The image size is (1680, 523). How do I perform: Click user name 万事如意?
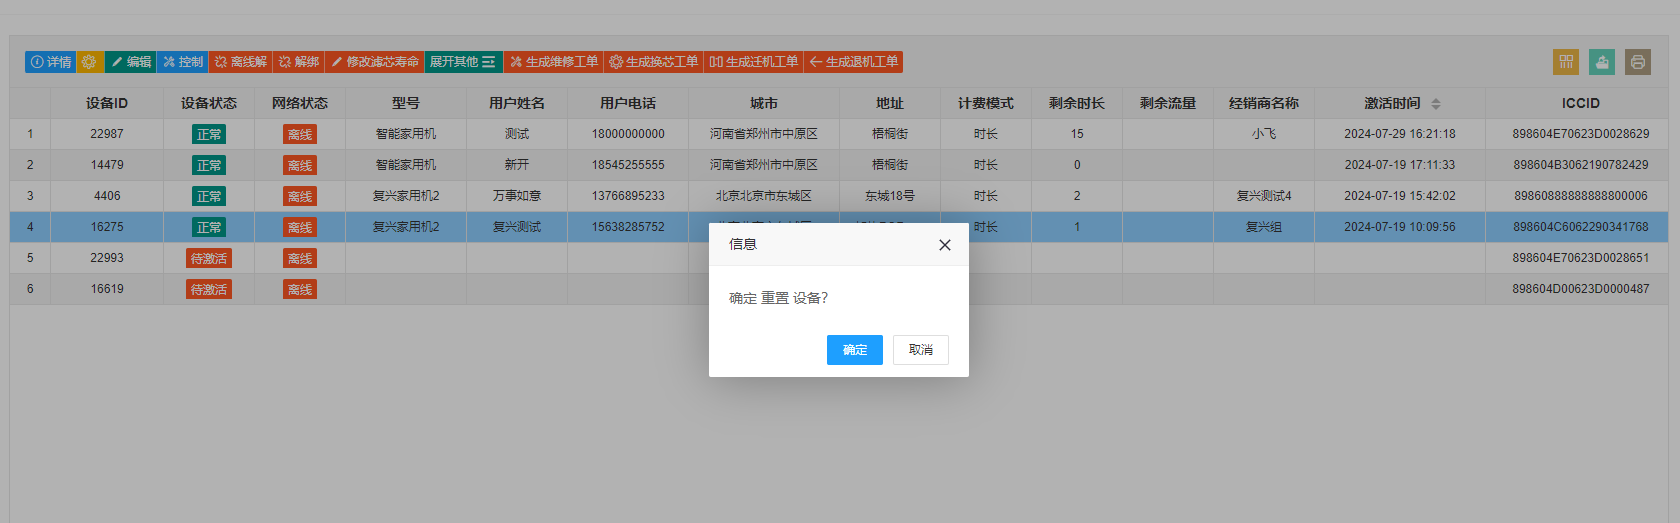517,196
